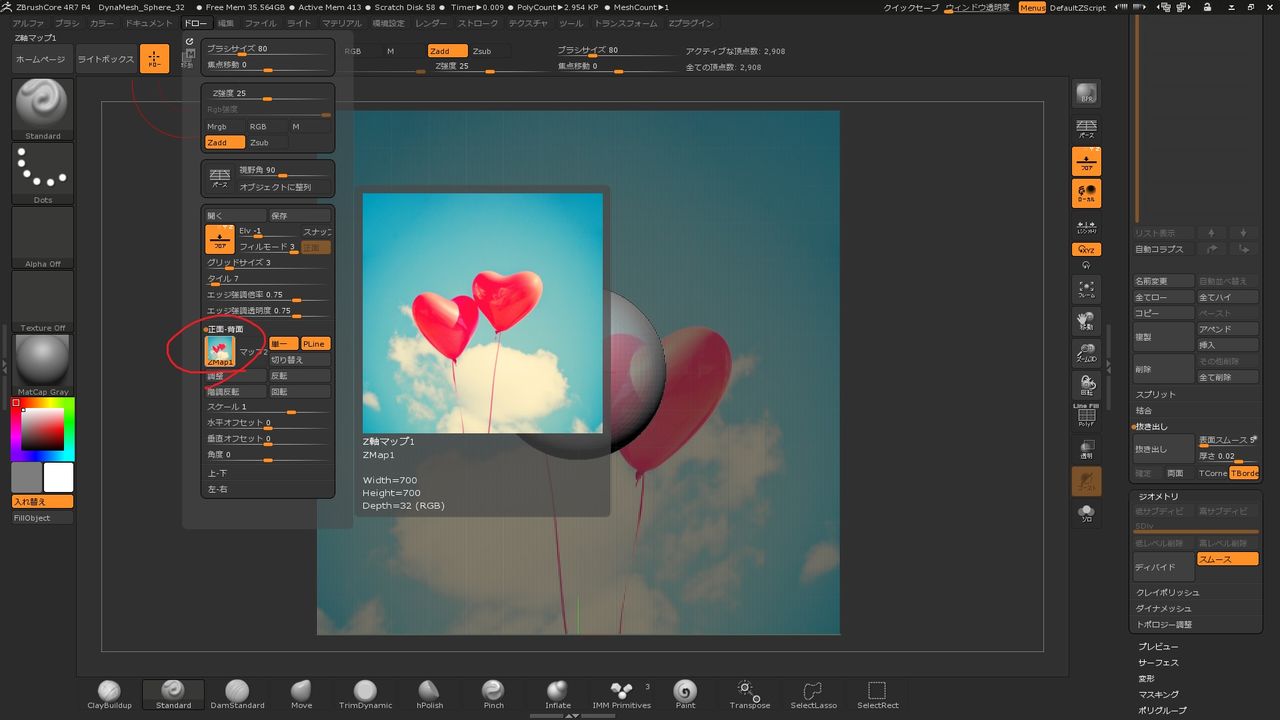Choose the ClayBuildup brush
The image size is (1280, 720).
click(109, 695)
